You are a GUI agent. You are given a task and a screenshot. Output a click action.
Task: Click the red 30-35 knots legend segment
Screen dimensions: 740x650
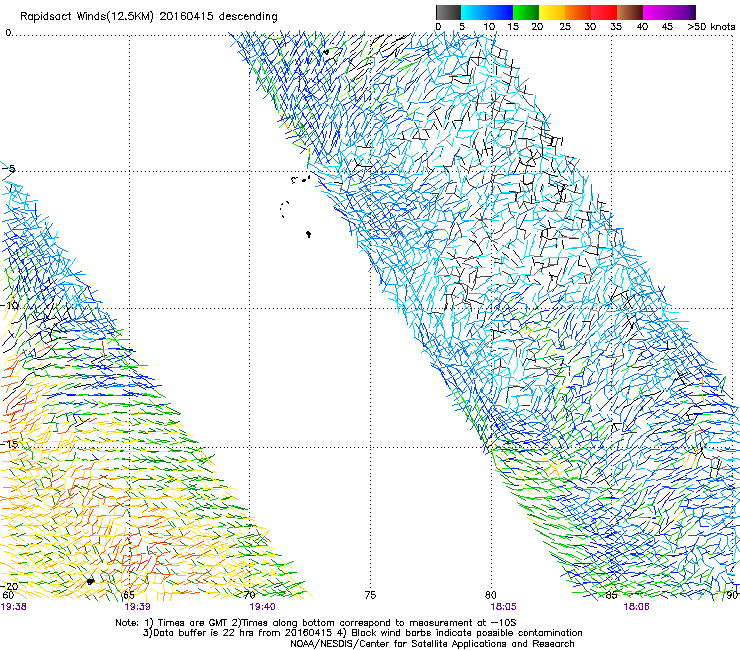pos(604,12)
